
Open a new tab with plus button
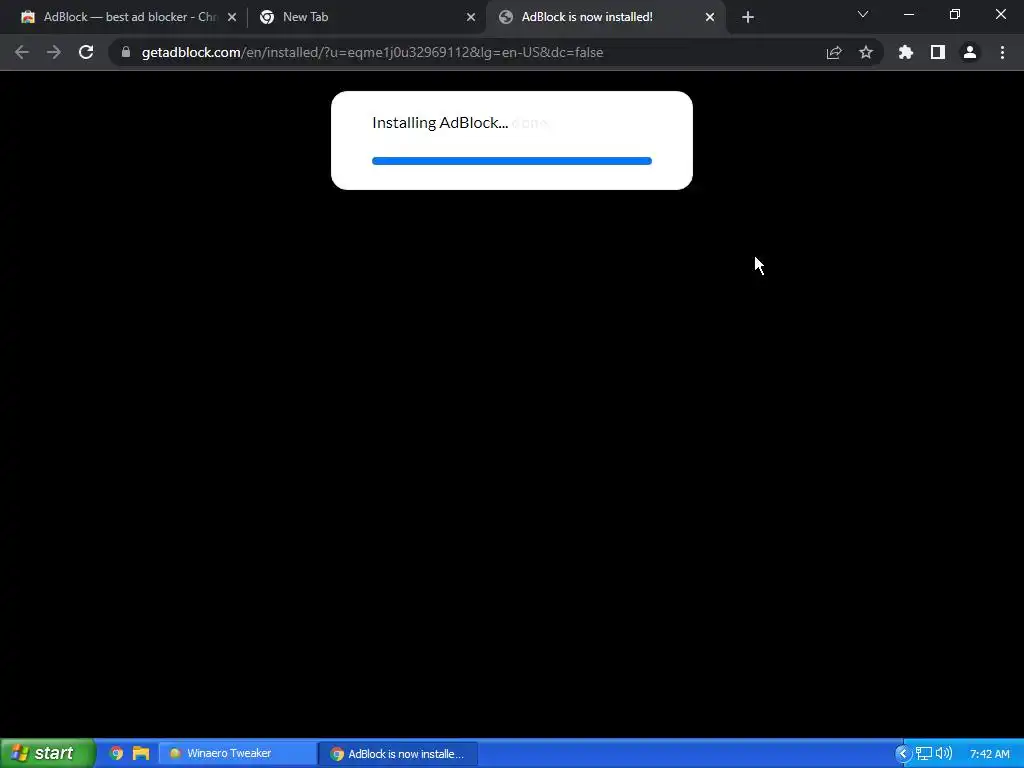pyautogui.click(x=748, y=17)
